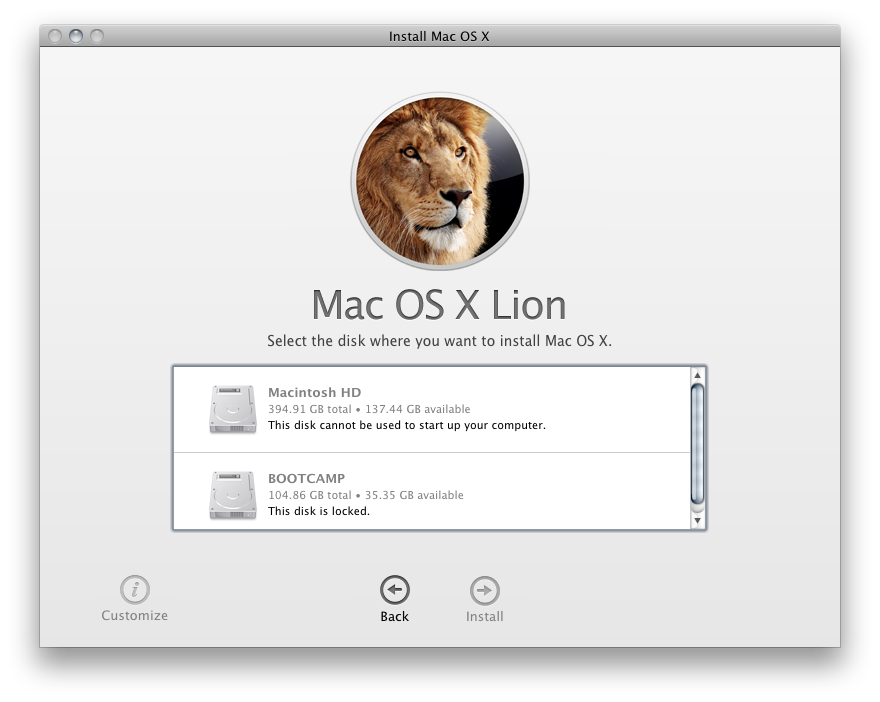Click the Install label

coord(484,616)
